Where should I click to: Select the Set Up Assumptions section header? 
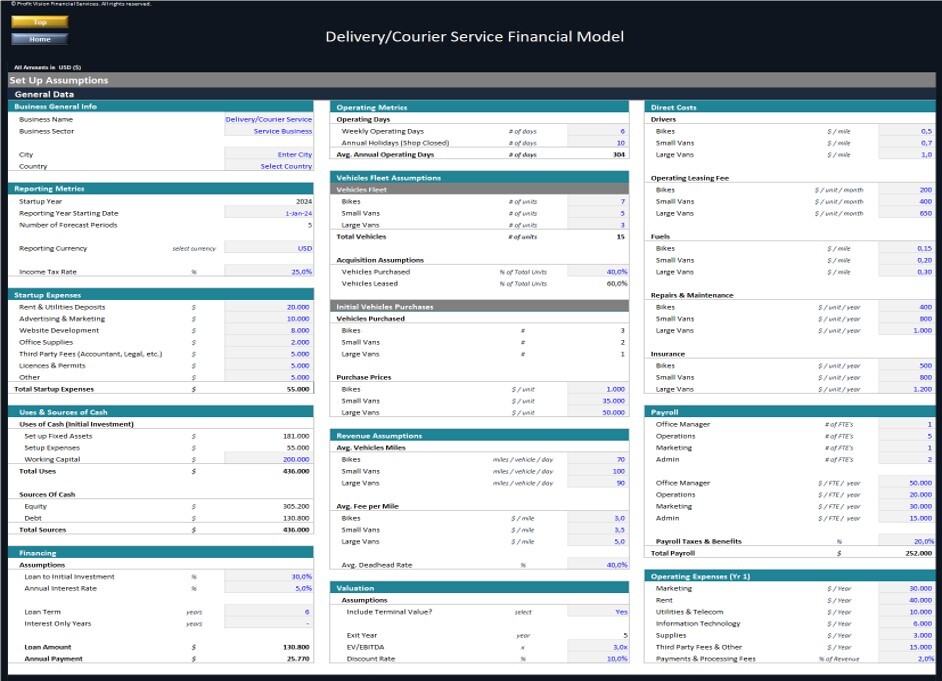pyautogui.click(x=472, y=80)
